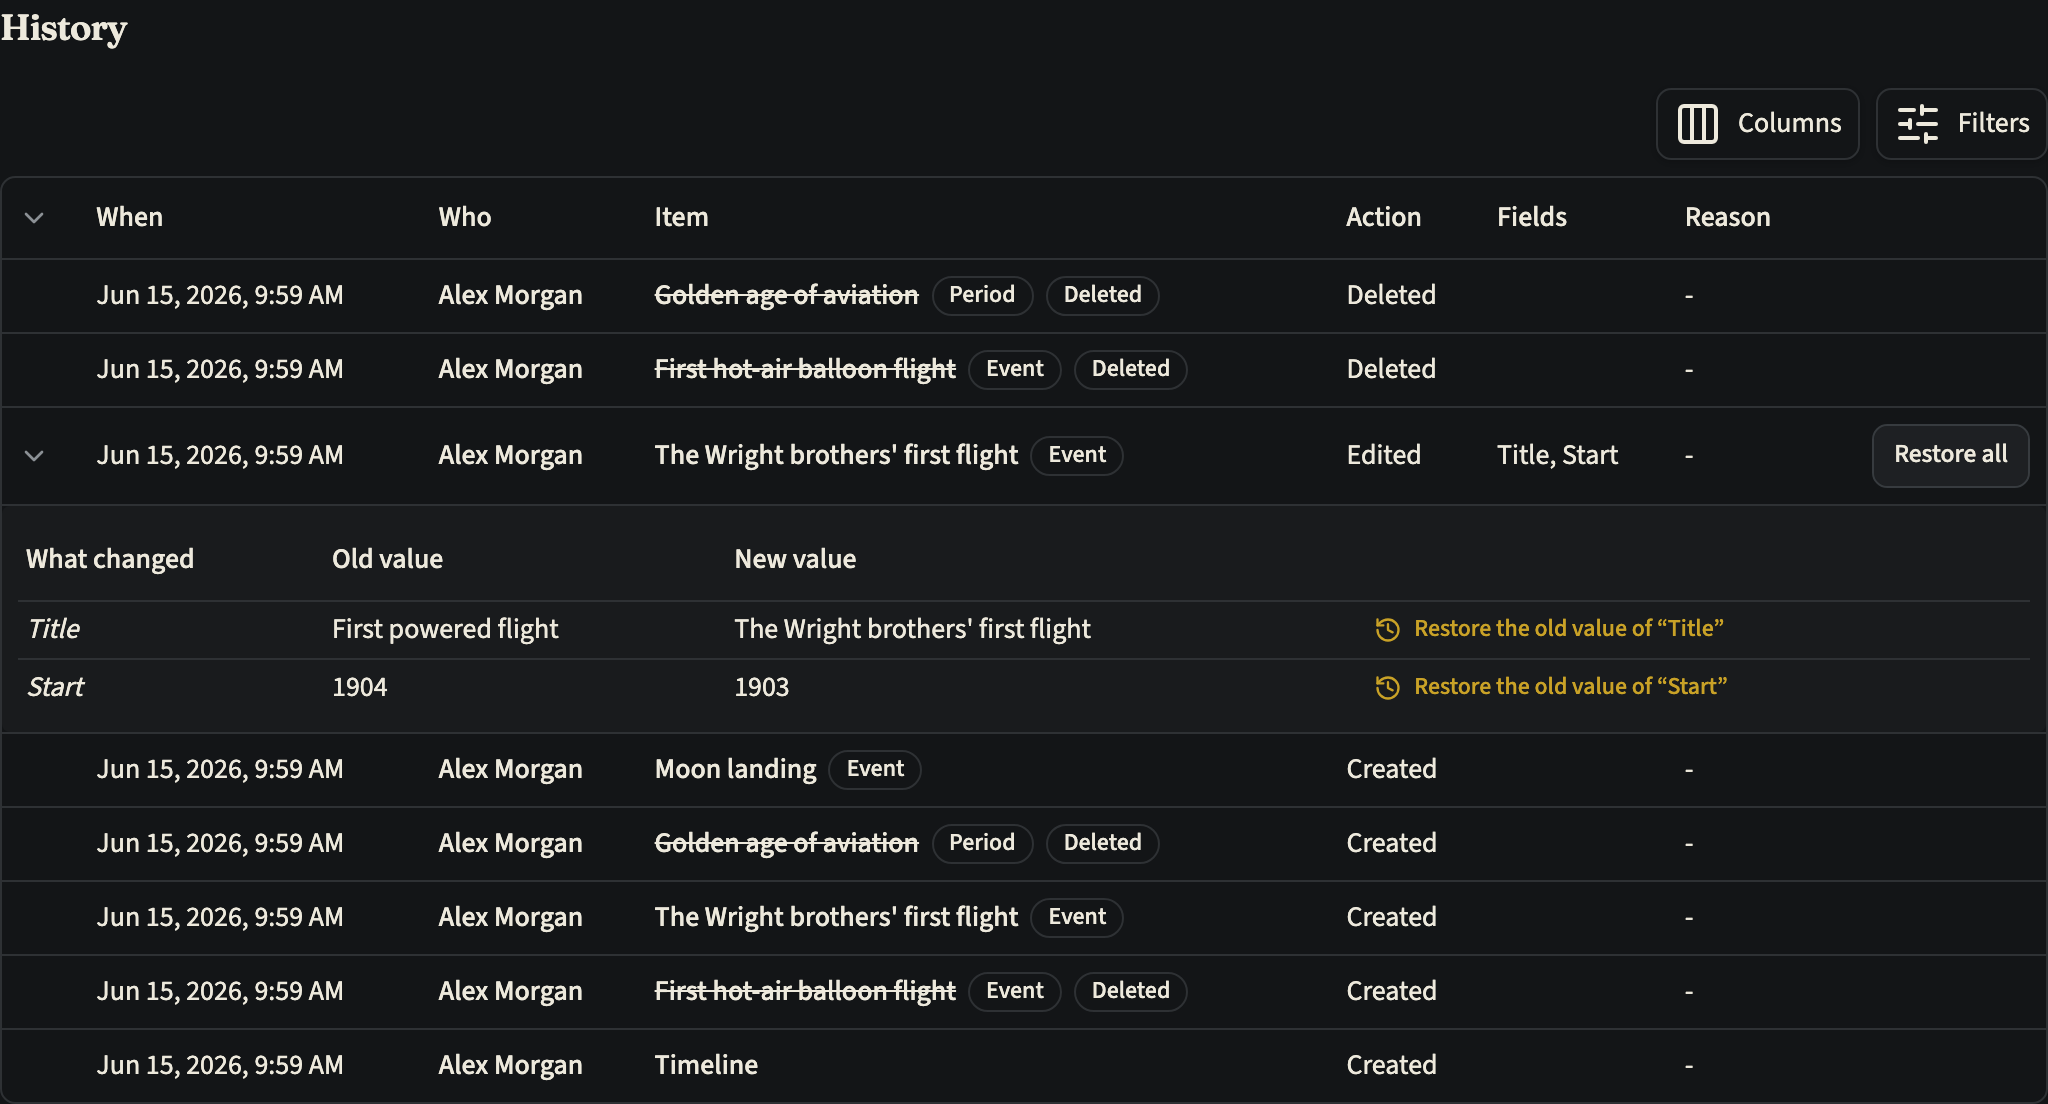The height and width of the screenshot is (1104, 2048).
Task: Click Created action in the Timeline row
Action: point(1391,1065)
